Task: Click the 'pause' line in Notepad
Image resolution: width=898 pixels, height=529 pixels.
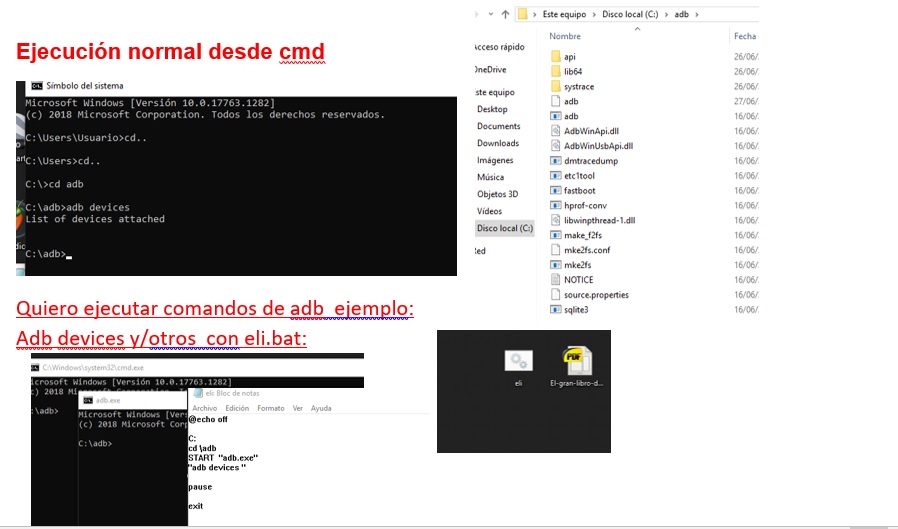Action: click(200, 487)
